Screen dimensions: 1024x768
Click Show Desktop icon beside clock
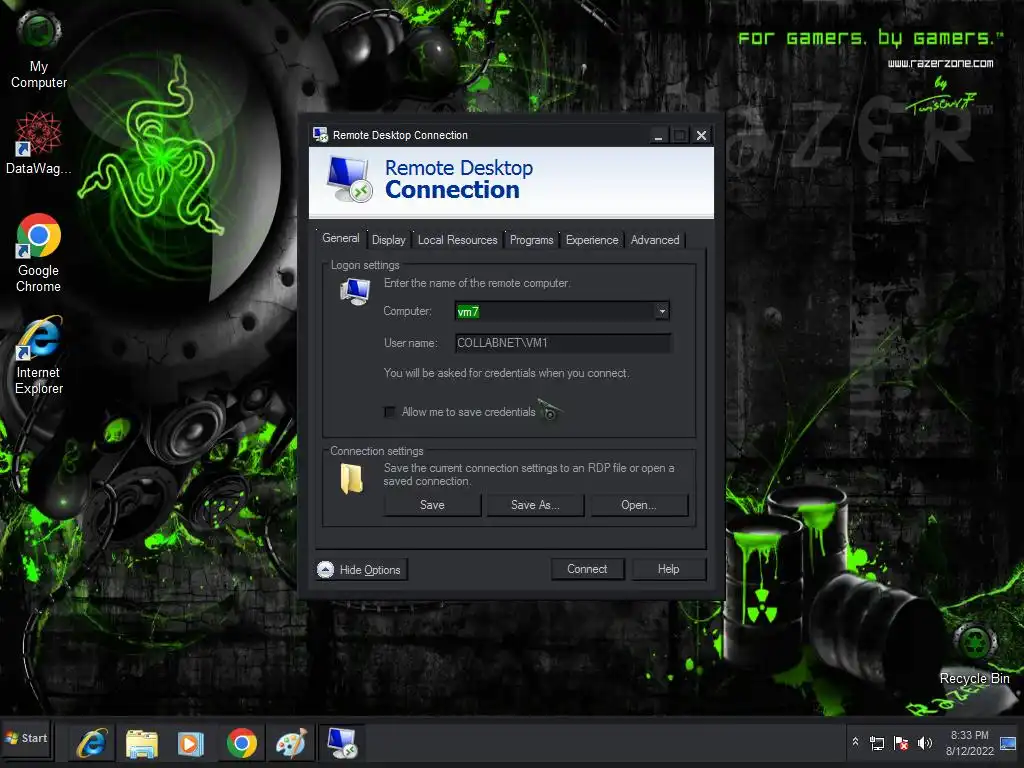coord(1008,744)
